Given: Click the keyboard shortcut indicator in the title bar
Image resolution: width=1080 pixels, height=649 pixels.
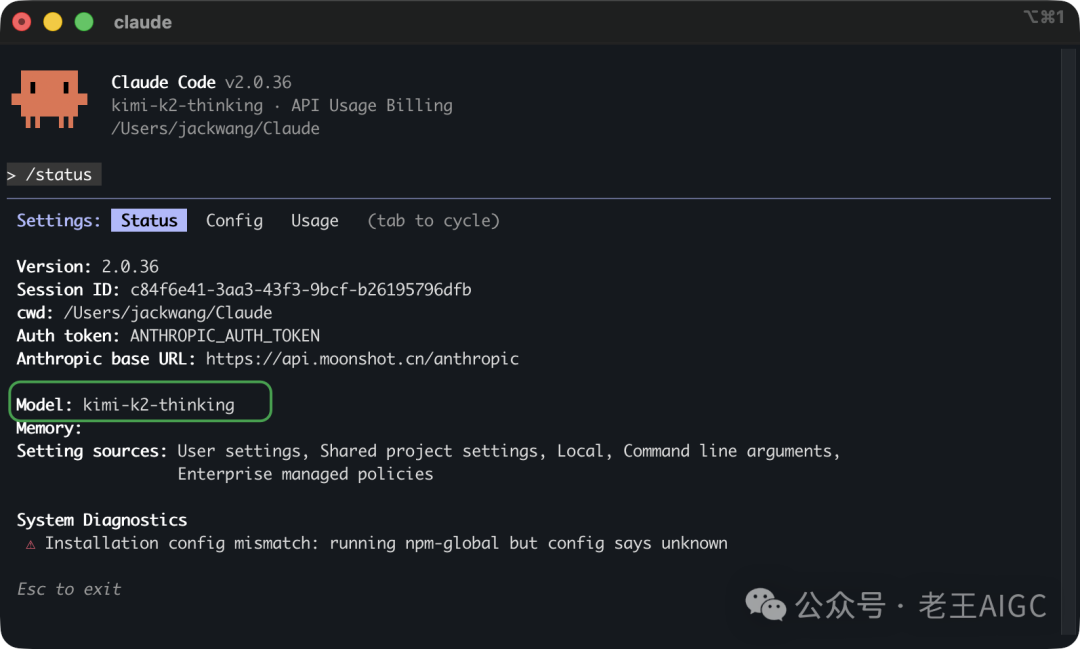Looking at the screenshot, I should [1044, 17].
